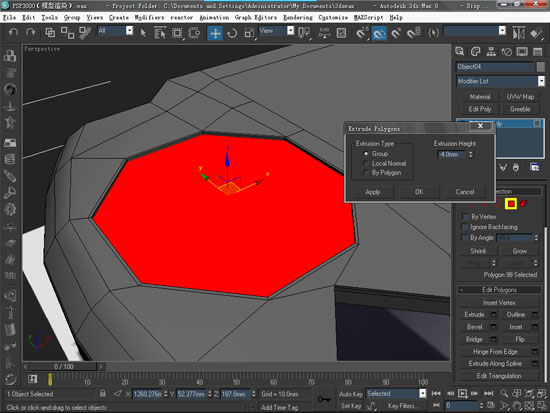Screen dimensions: 550x413
Task: Open the MAXScript menu
Action: [369, 18]
